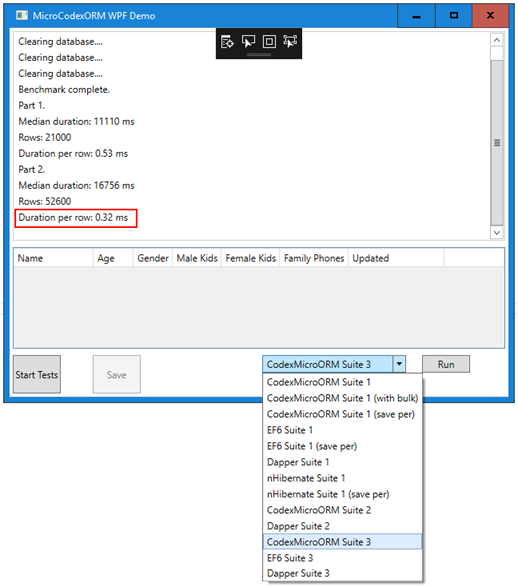Screen dimensions: 518x587
Task: Click the log's vertical scrollbar thumb
Action: point(497,143)
